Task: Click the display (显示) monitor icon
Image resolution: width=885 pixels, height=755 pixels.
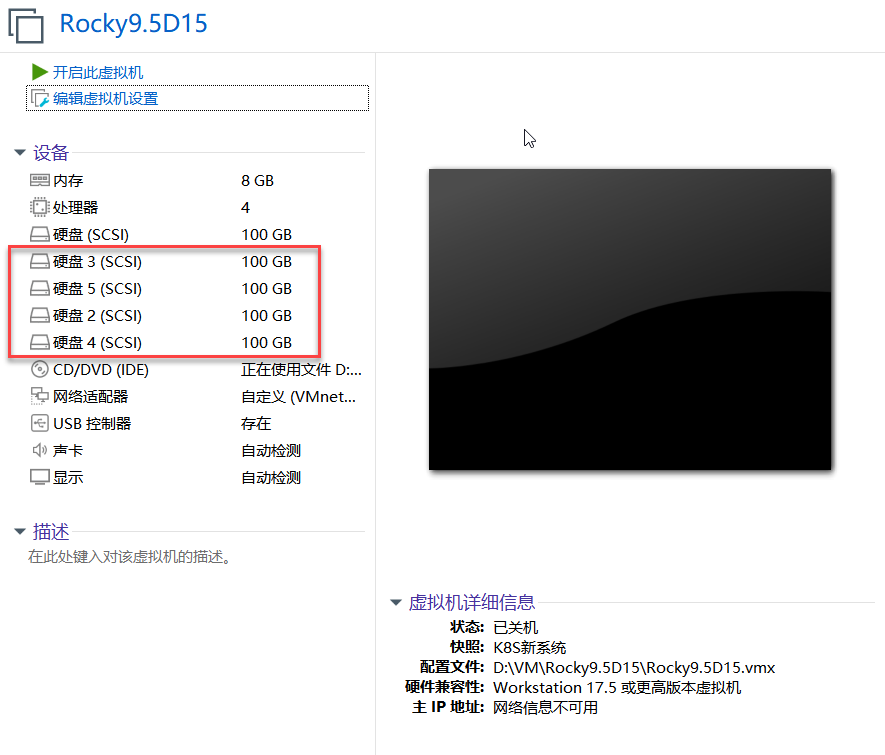Action: (39, 478)
